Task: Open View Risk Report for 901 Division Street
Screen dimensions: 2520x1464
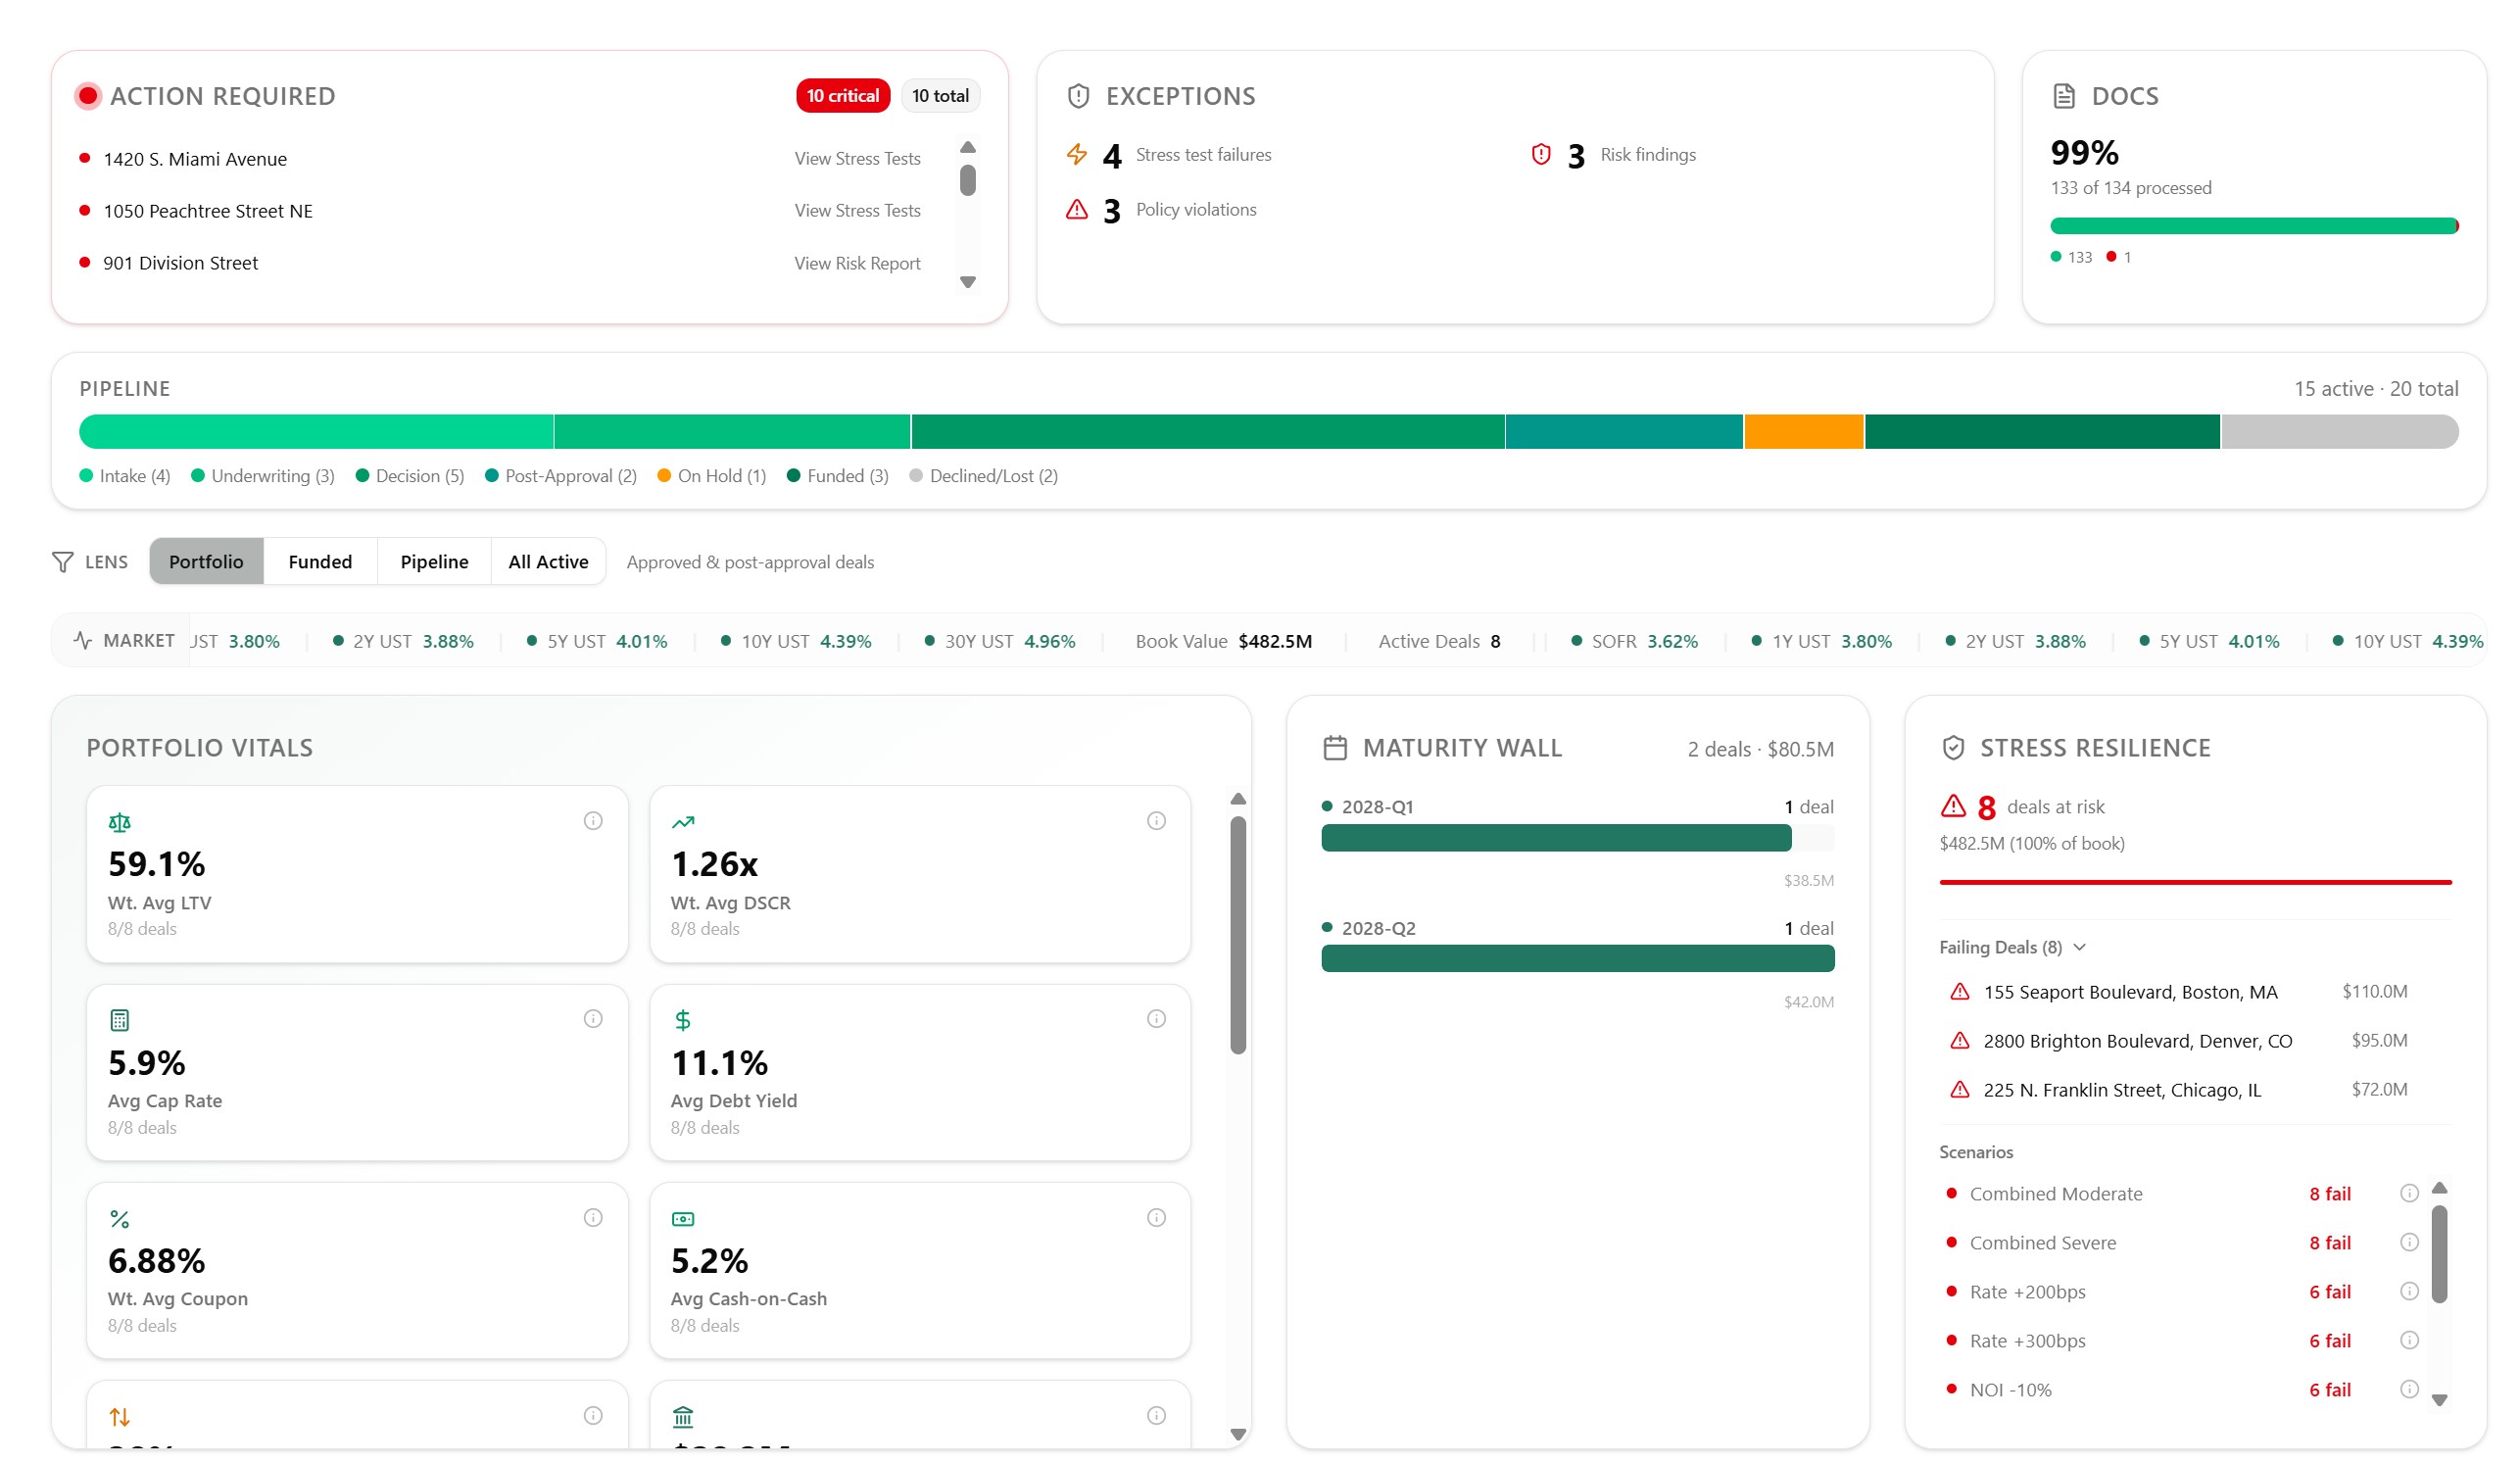Action: (x=857, y=262)
